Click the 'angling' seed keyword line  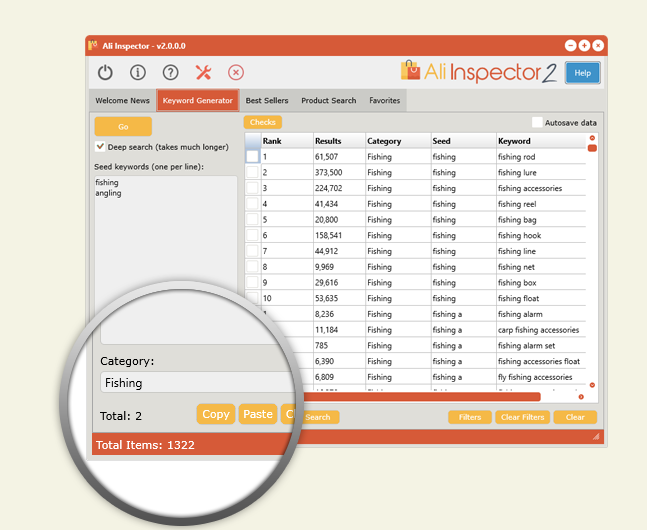(x=108, y=193)
